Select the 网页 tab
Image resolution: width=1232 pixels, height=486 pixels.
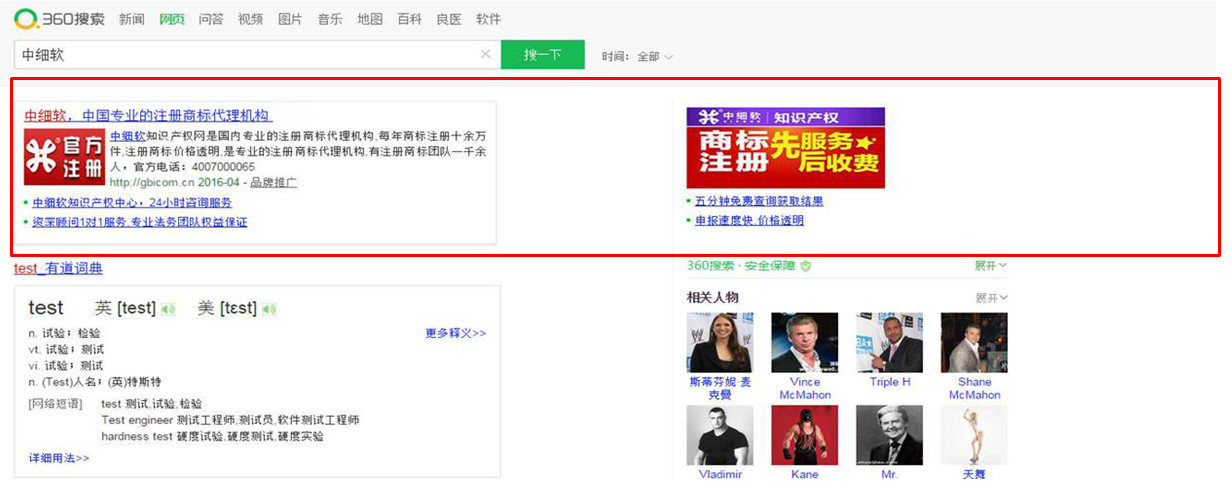pos(172,20)
